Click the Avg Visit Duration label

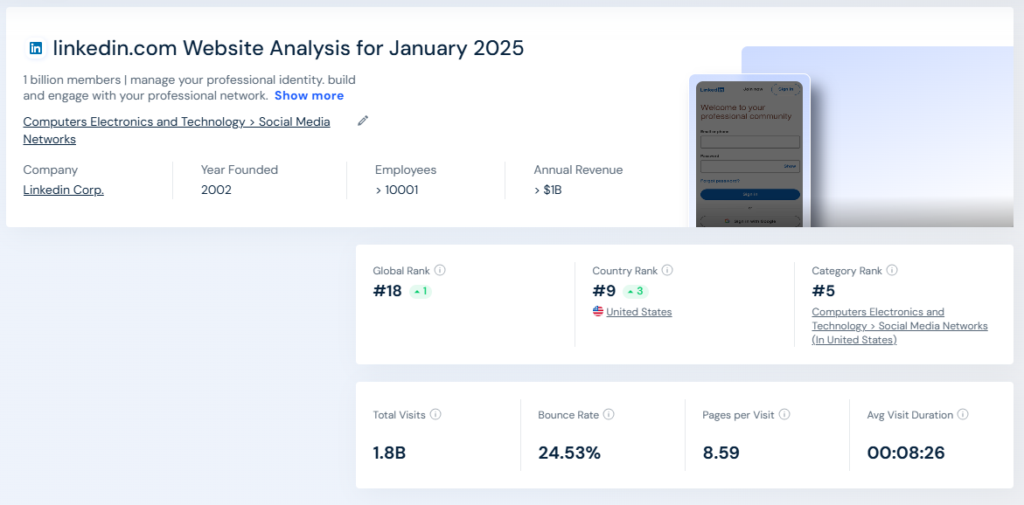(x=910, y=415)
